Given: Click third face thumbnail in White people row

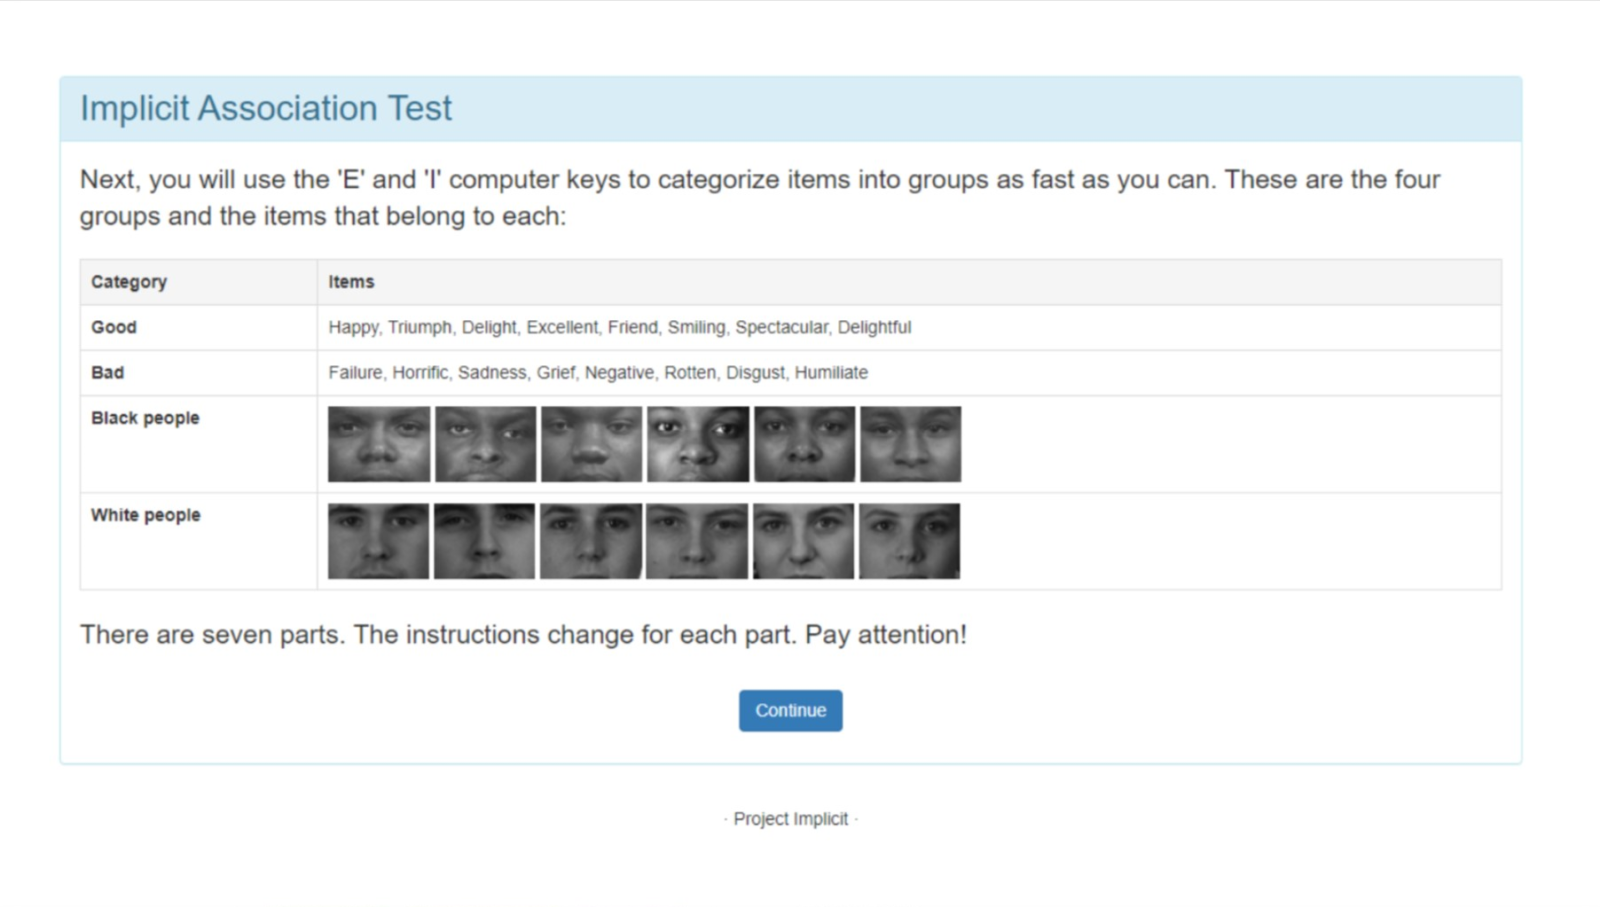Looking at the screenshot, I should (591, 541).
